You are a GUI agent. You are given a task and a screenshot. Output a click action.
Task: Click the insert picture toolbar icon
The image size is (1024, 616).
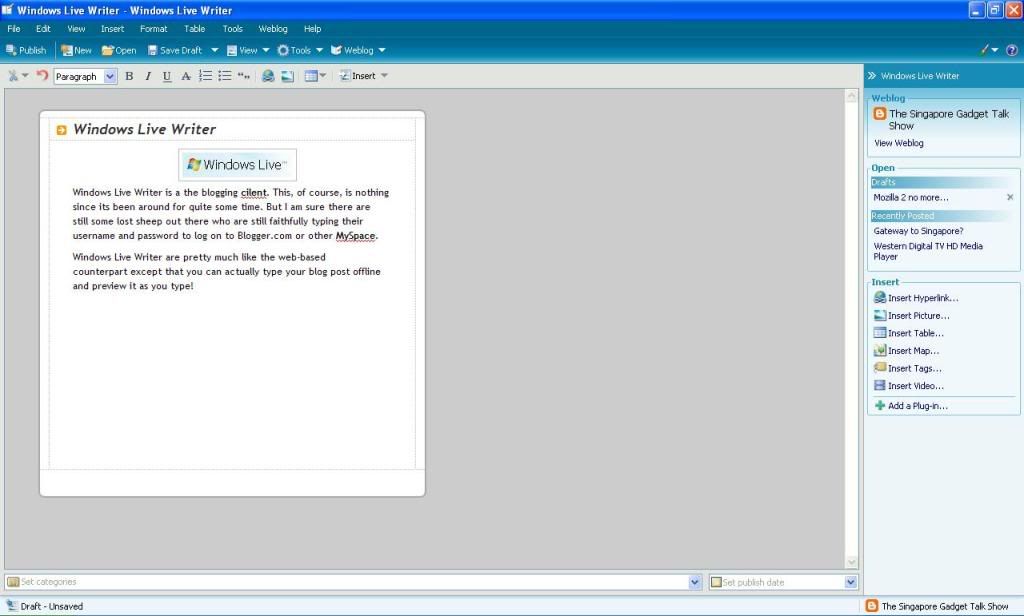tap(287, 76)
